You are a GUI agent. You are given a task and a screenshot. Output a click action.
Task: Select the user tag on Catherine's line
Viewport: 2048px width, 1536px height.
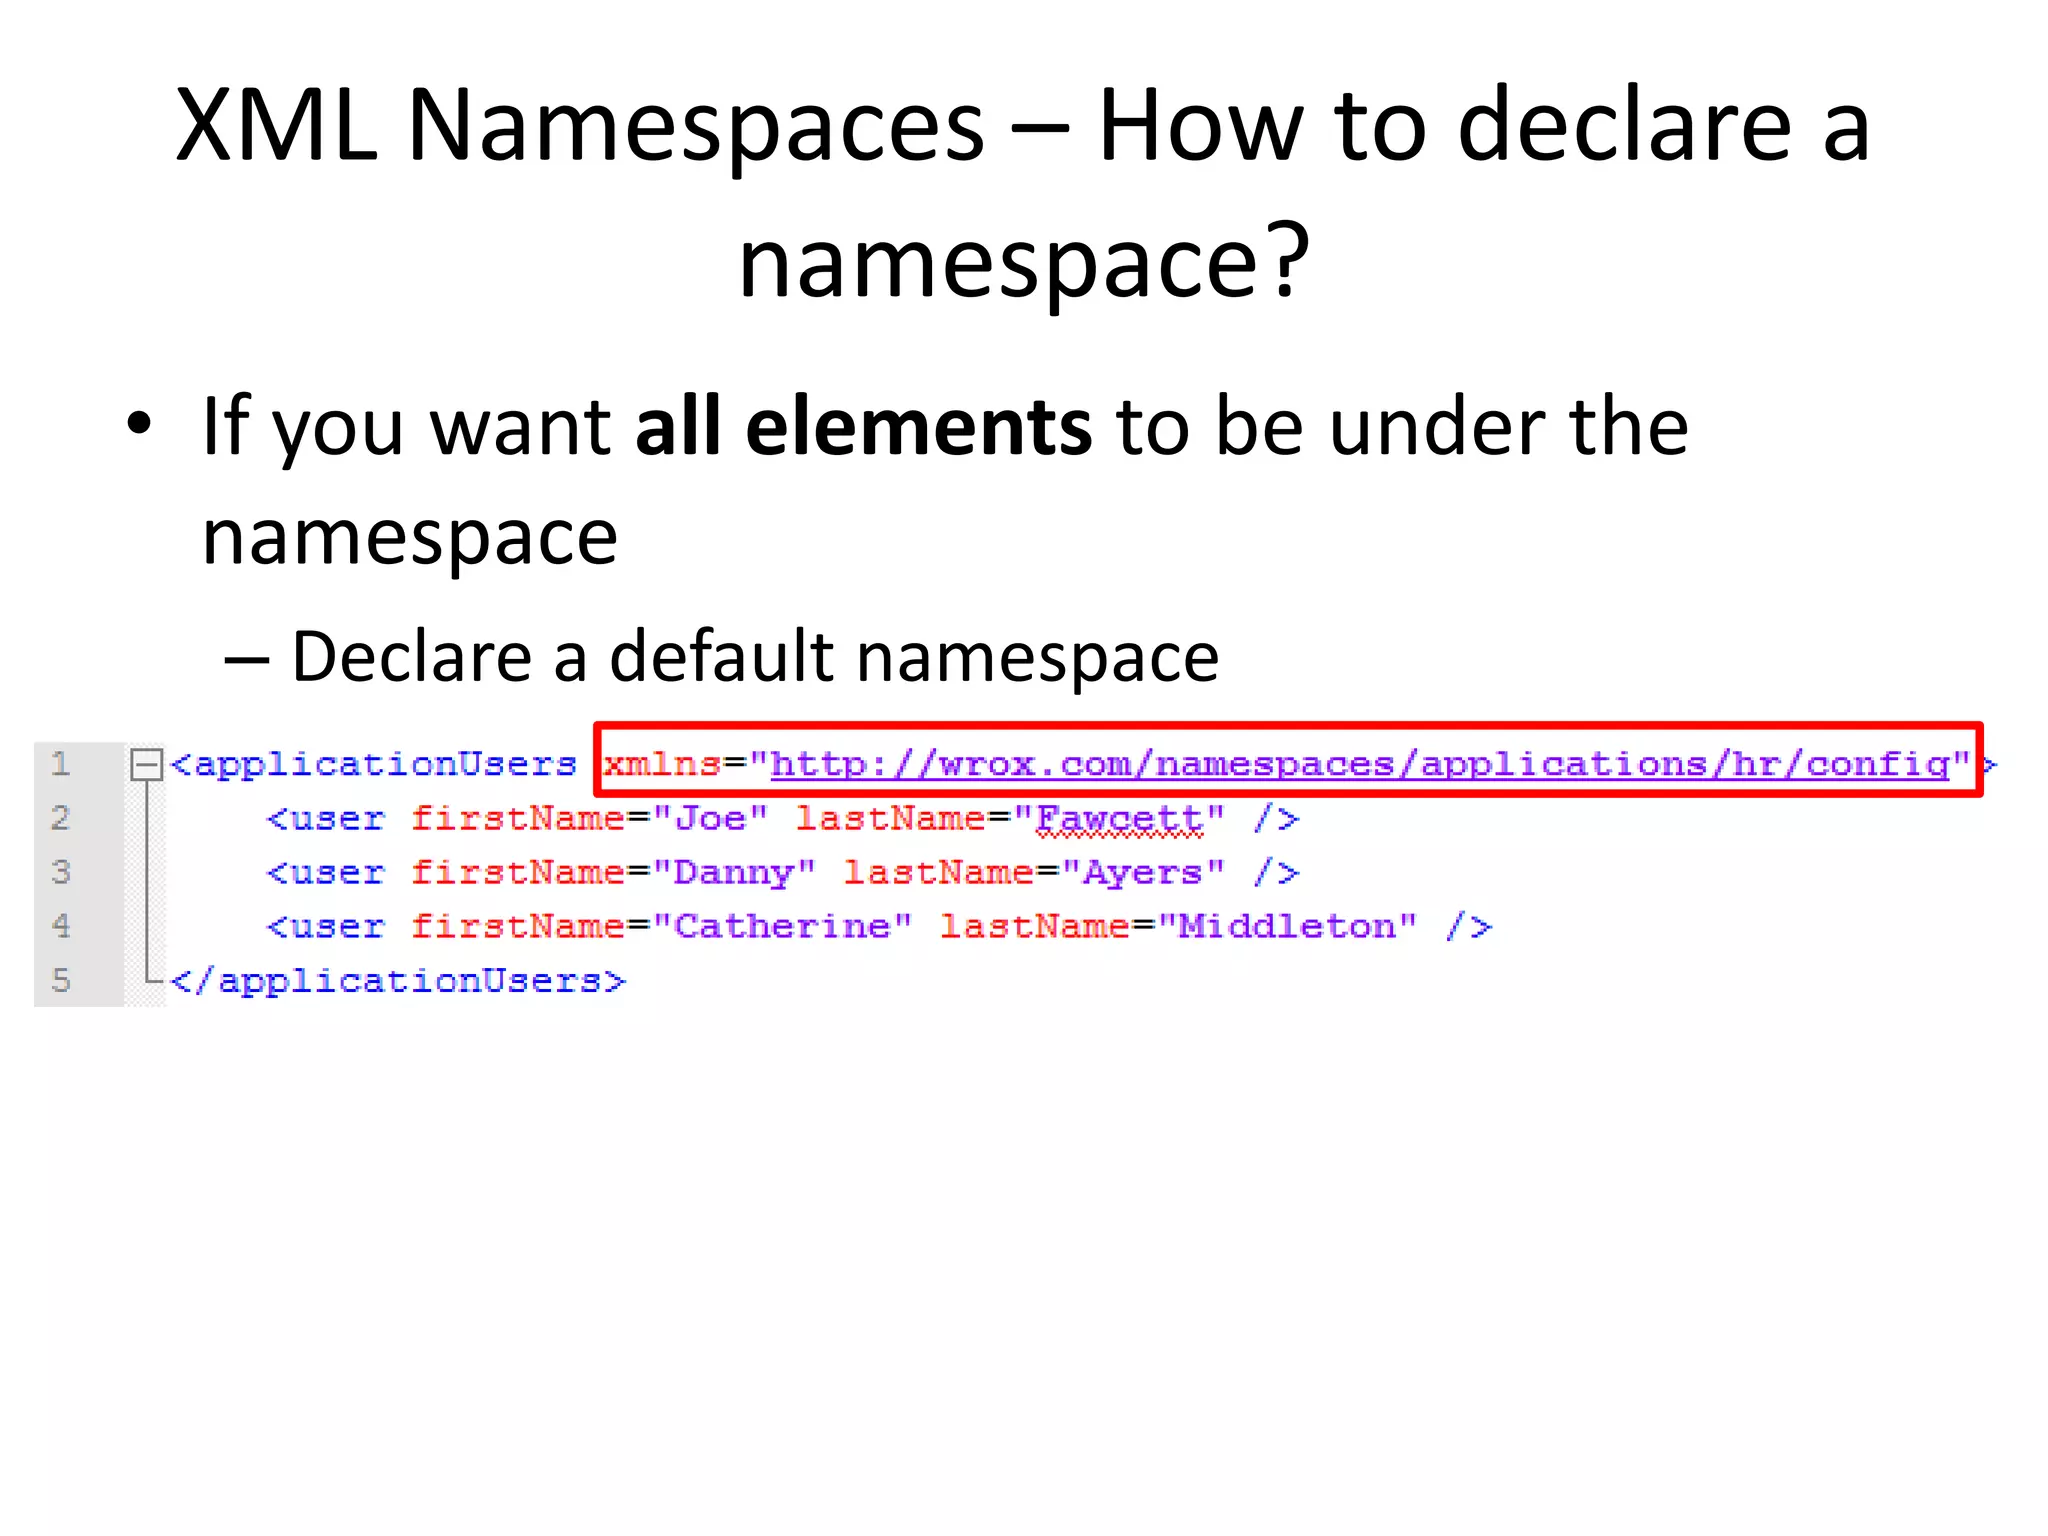pyautogui.click(x=326, y=927)
